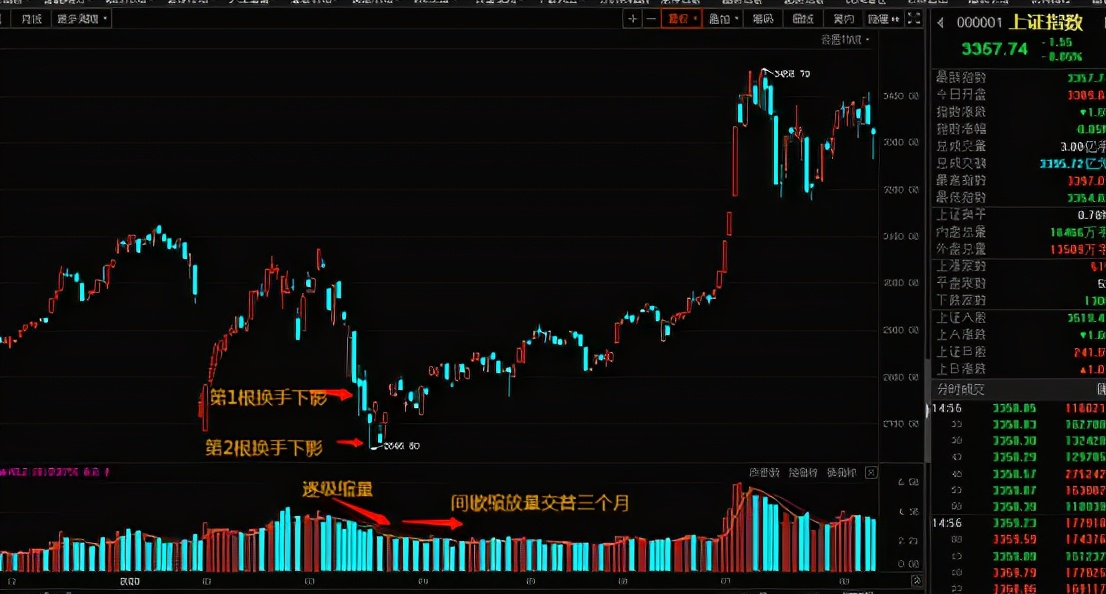Switch to the 月线 tab at top left
Screen dimensions: 1106x594
tap(34, 18)
